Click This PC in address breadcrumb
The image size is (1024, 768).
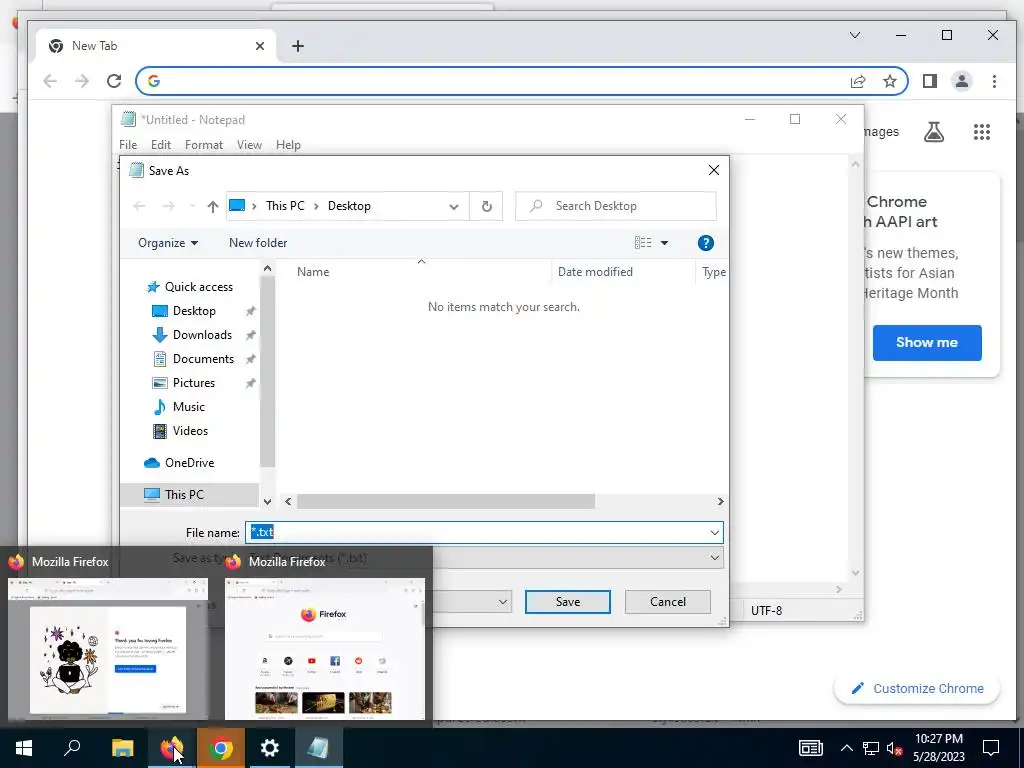click(x=285, y=206)
